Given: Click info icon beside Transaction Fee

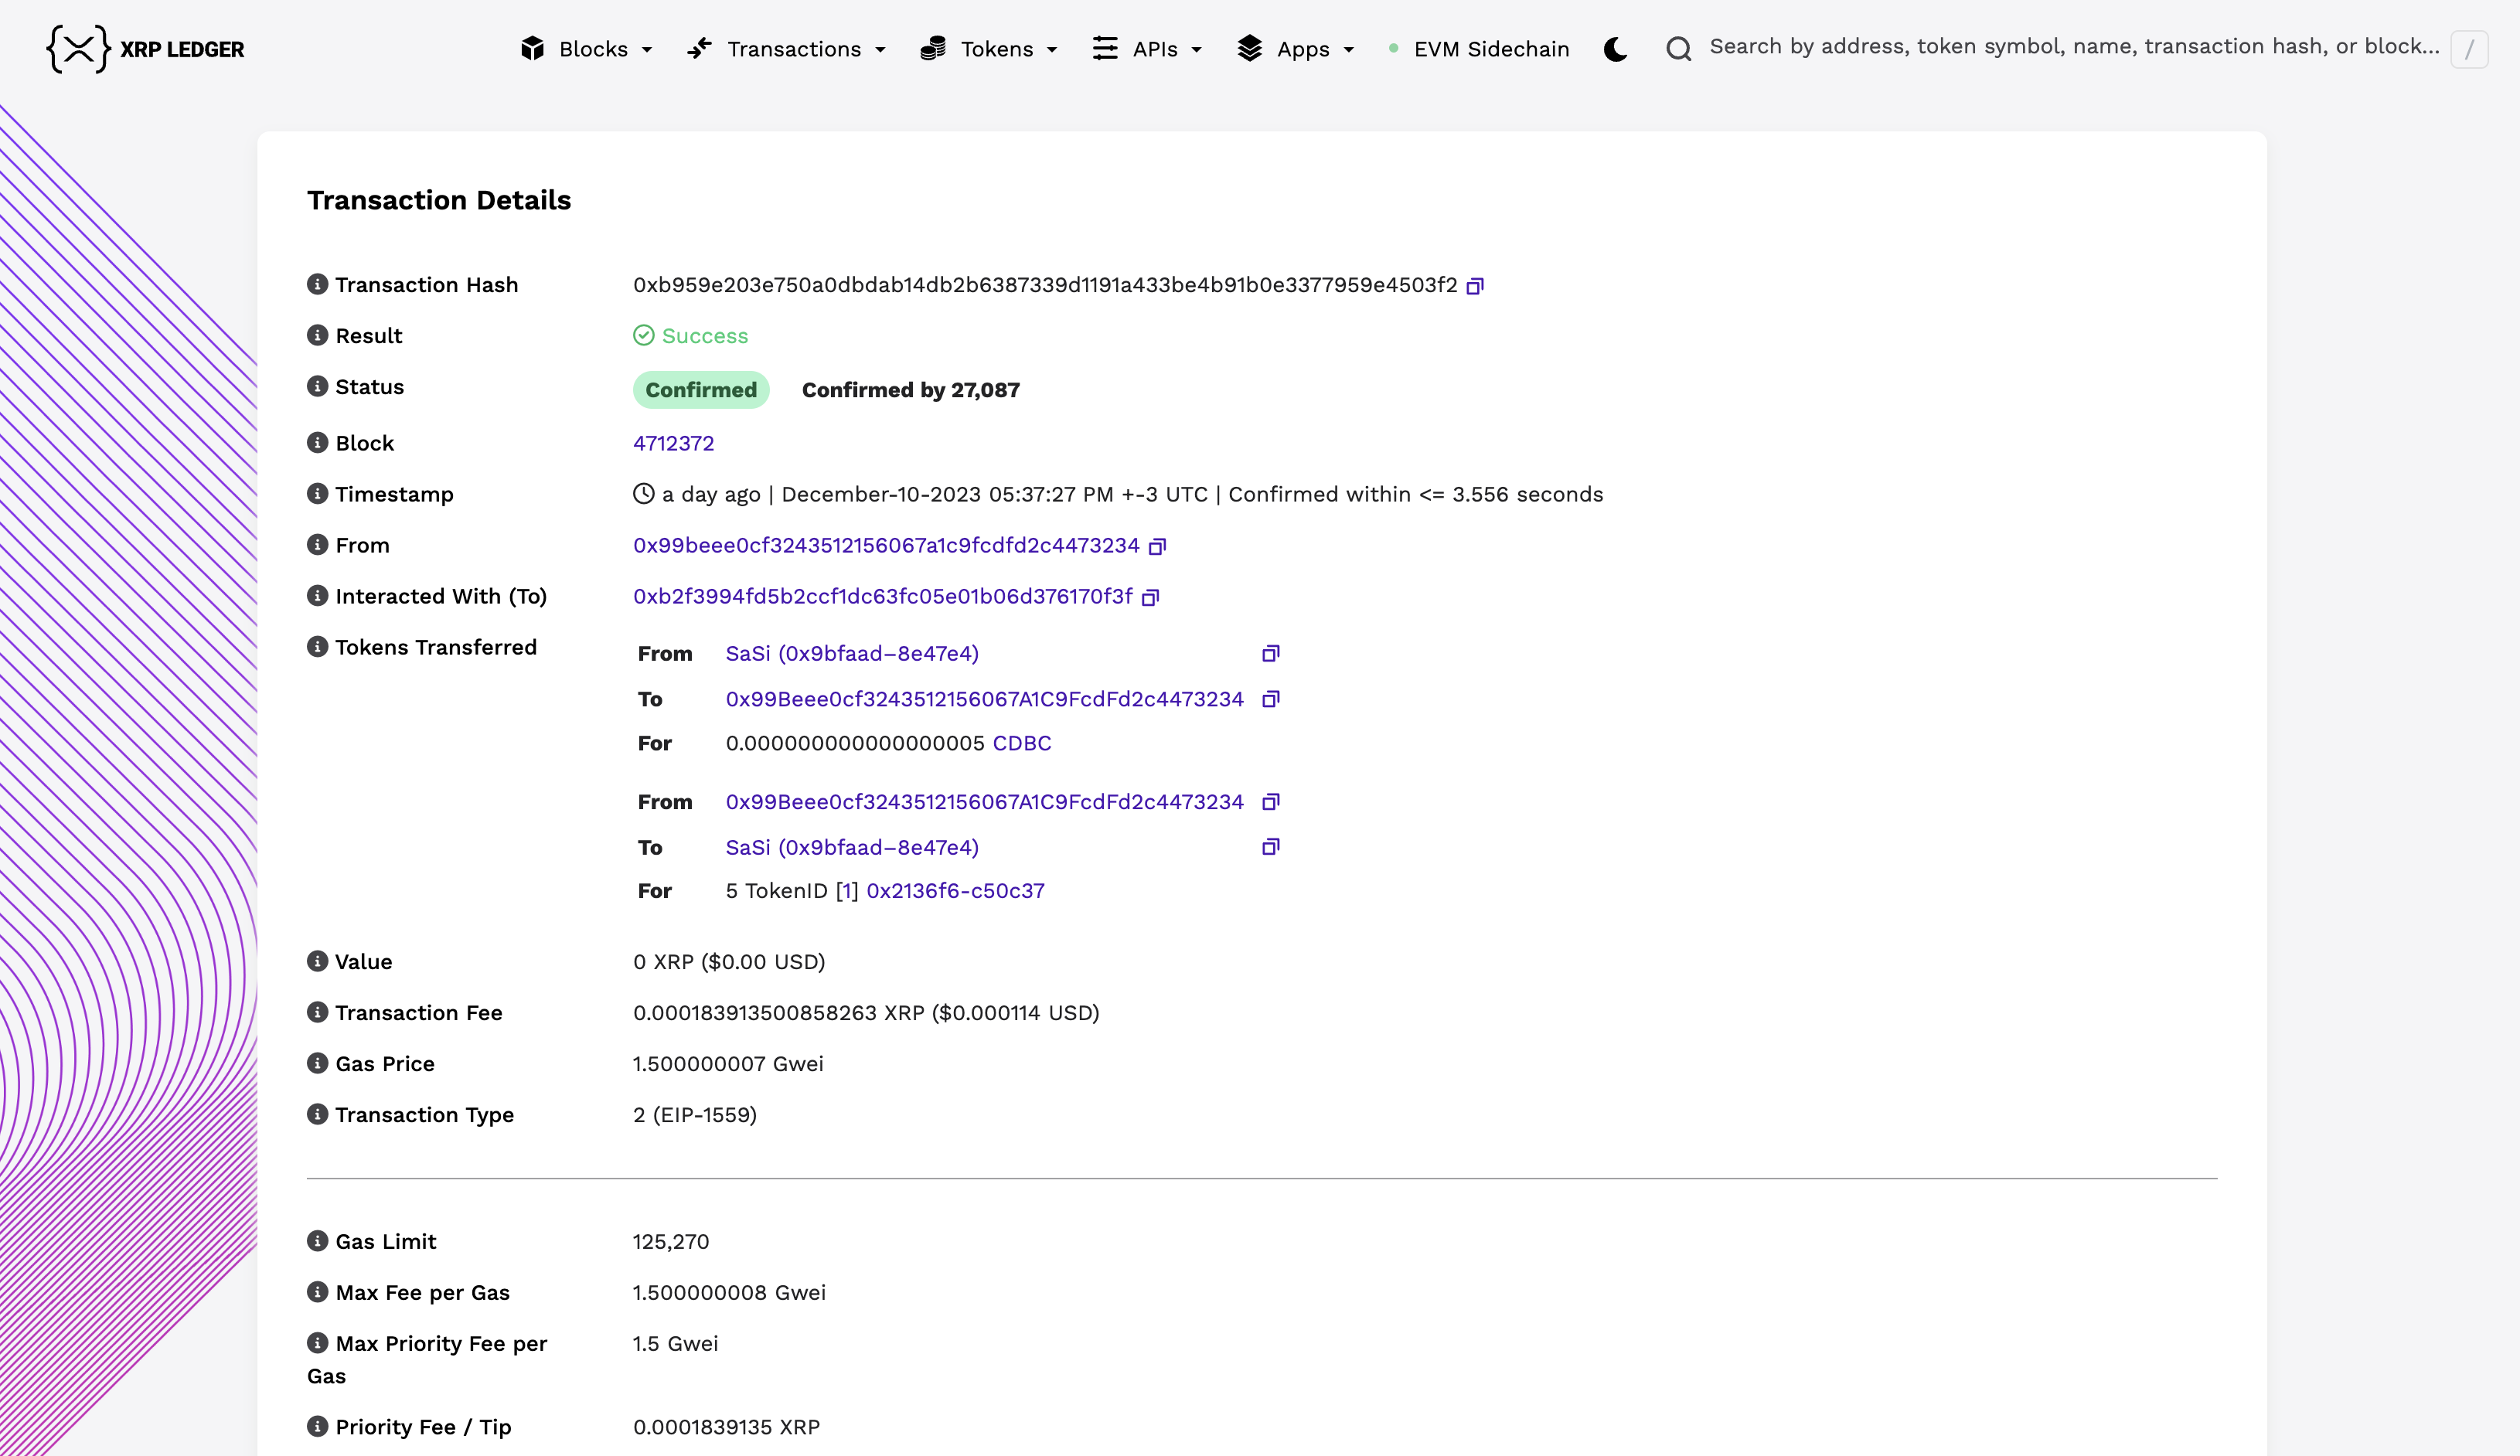Looking at the screenshot, I should pyautogui.click(x=317, y=1012).
